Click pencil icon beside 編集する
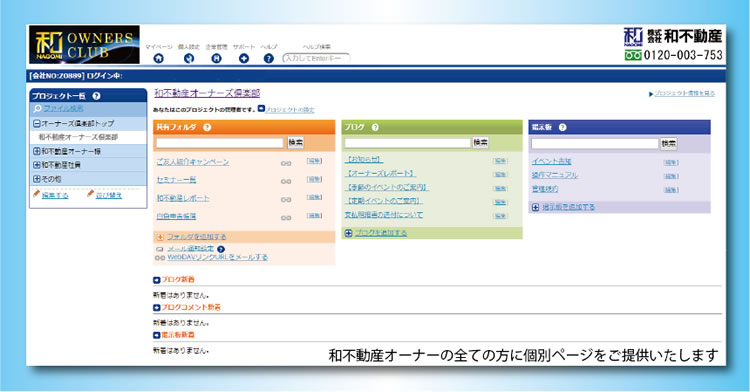This screenshot has height=392, width=750. [36, 194]
